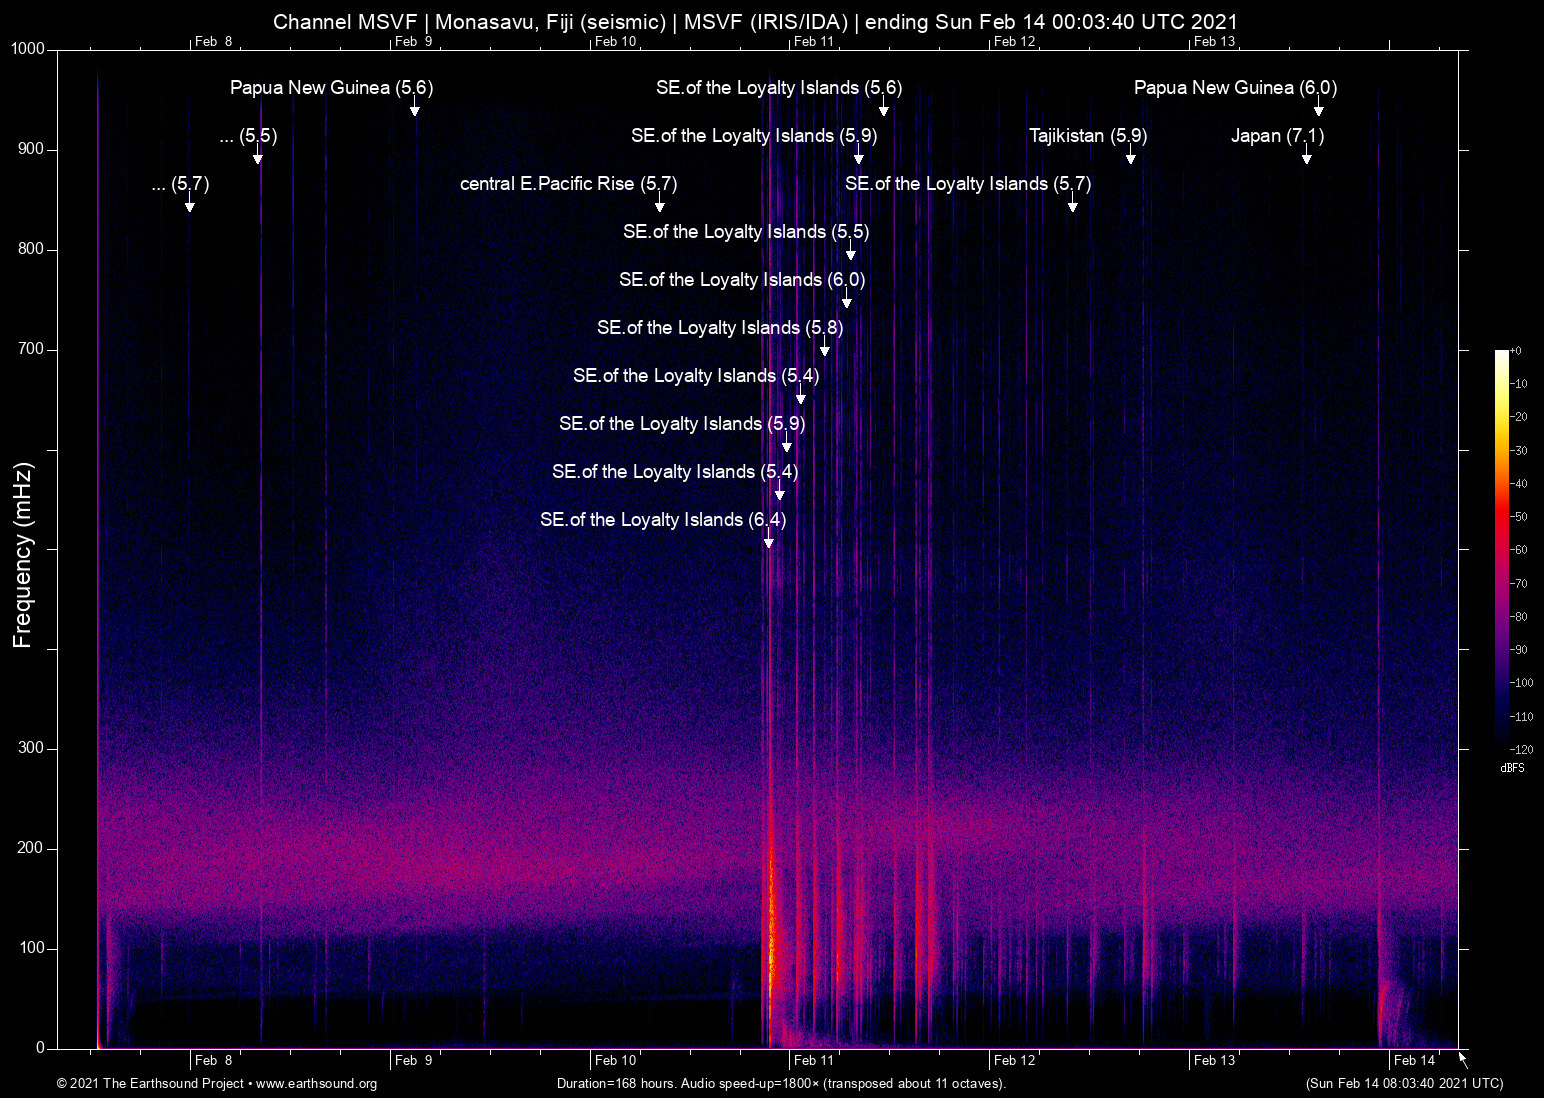Select "SE.of the Loyalty Islands (5.6)" label
Image resolution: width=1544 pixels, height=1098 pixels.
(779, 88)
